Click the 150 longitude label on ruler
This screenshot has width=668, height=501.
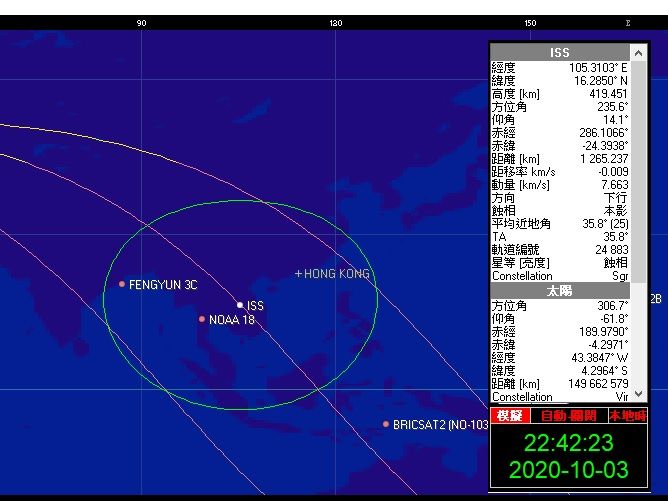[x=530, y=23]
